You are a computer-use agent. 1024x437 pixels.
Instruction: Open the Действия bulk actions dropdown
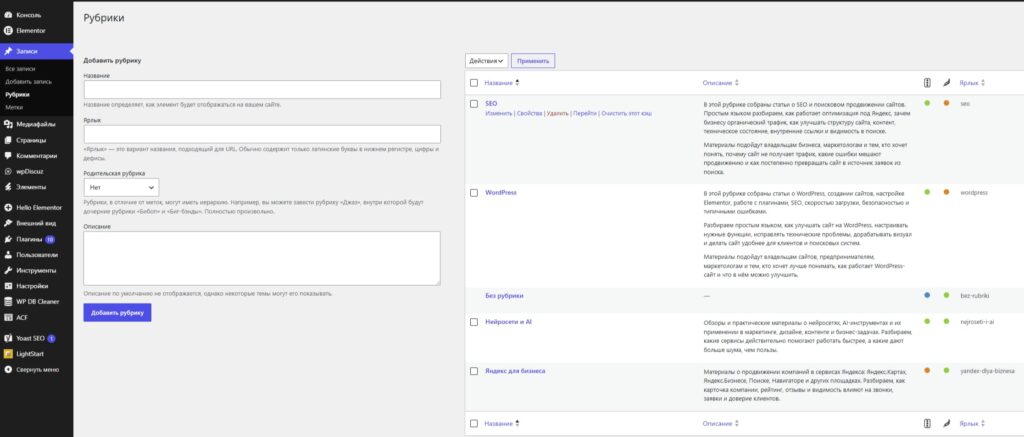[487, 61]
